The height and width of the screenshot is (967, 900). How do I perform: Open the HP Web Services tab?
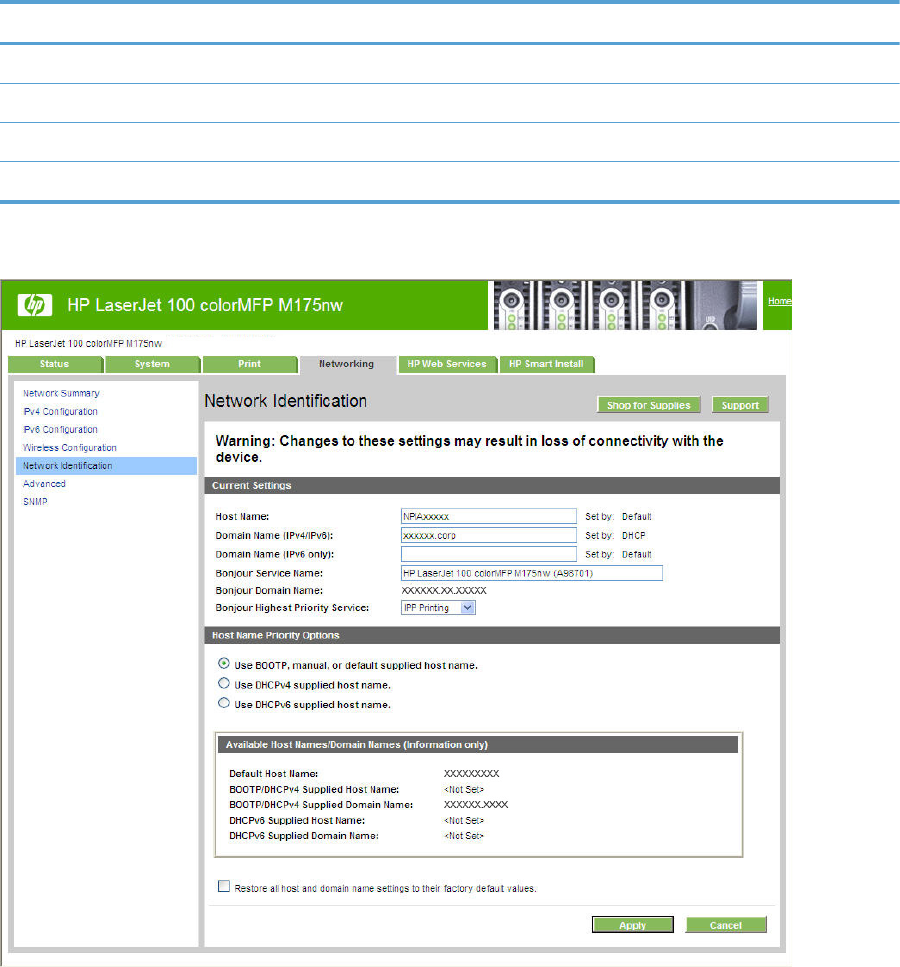click(x=446, y=364)
